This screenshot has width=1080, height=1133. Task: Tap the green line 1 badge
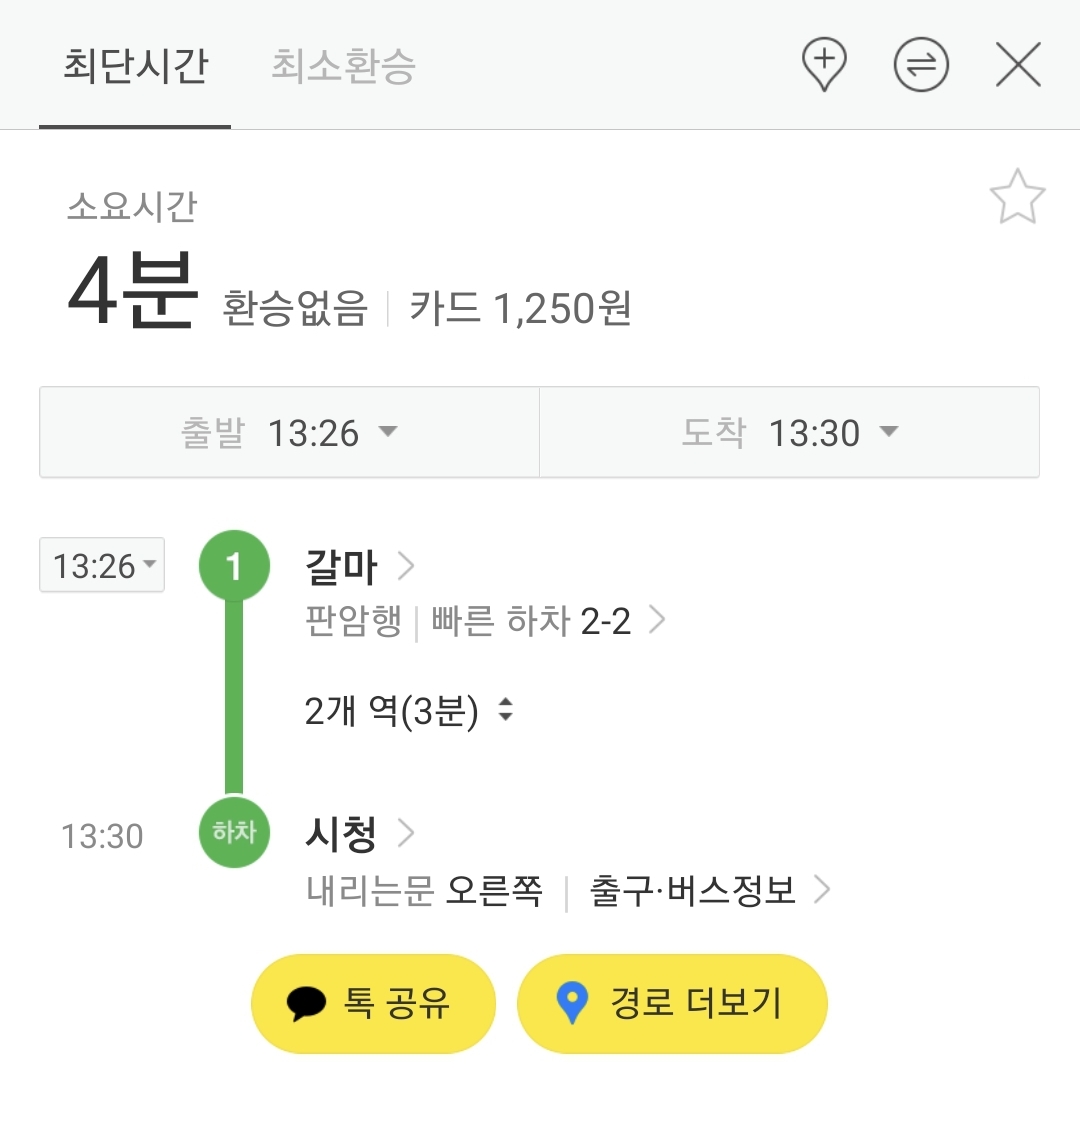(x=234, y=566)
